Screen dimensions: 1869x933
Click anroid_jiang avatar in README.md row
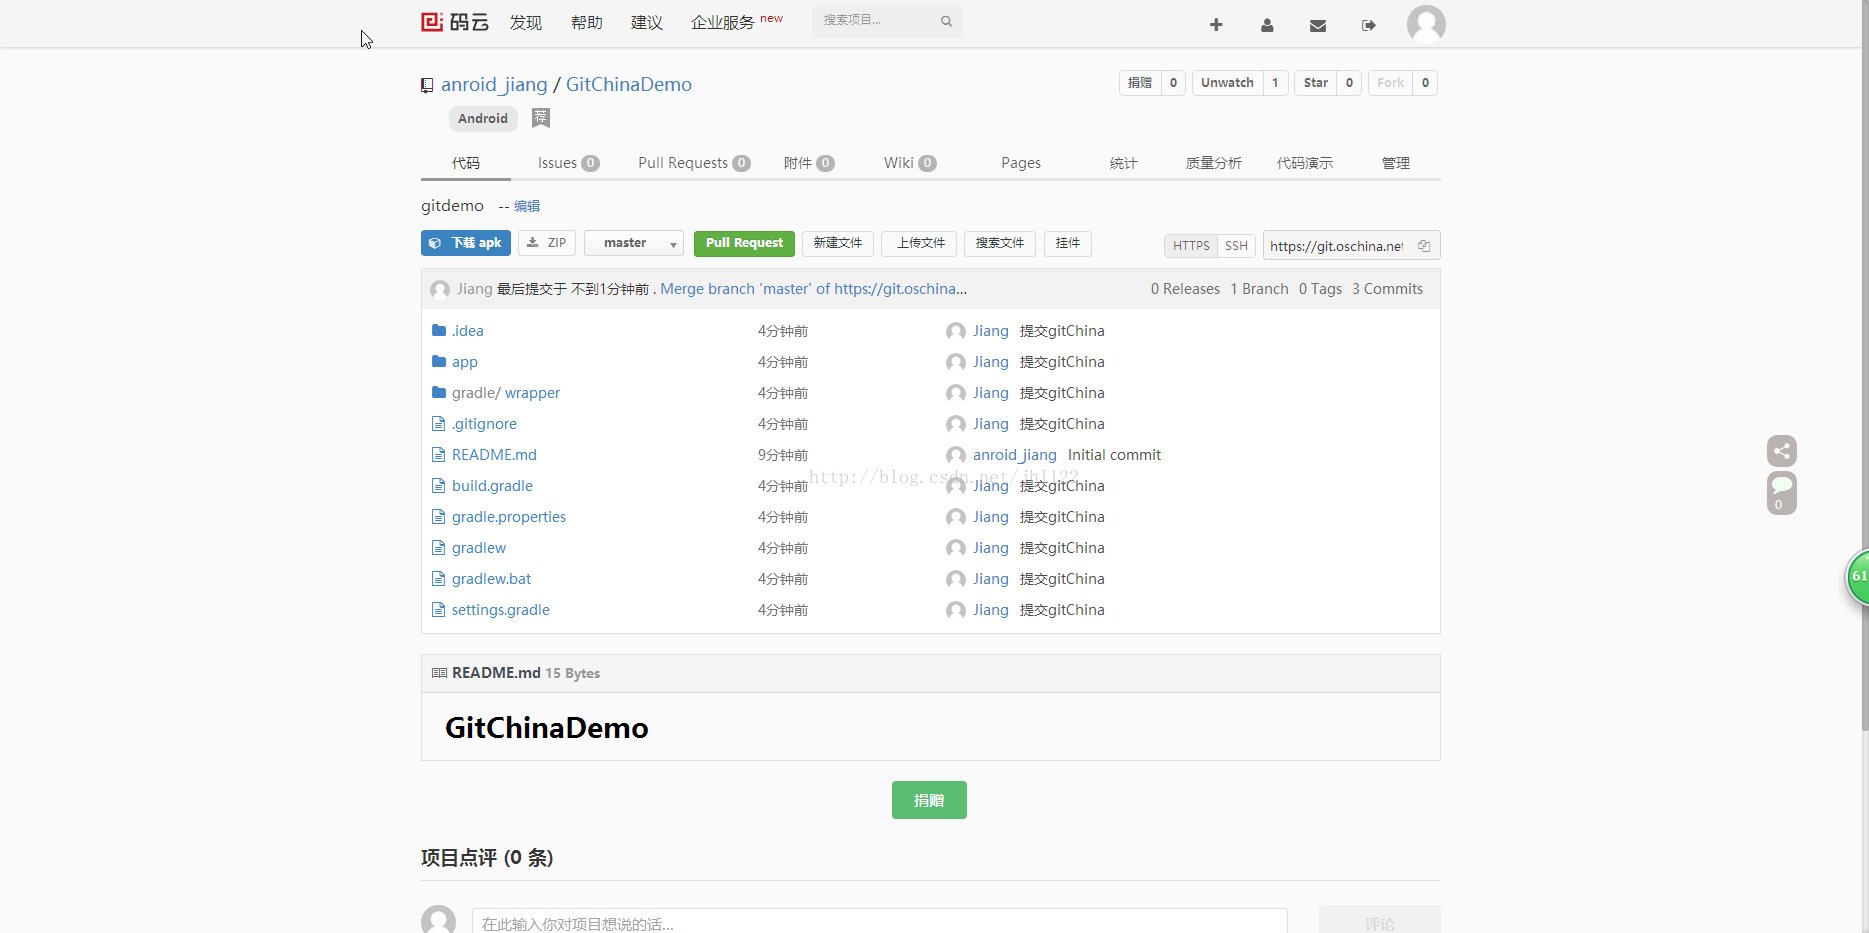pos(956,455)
